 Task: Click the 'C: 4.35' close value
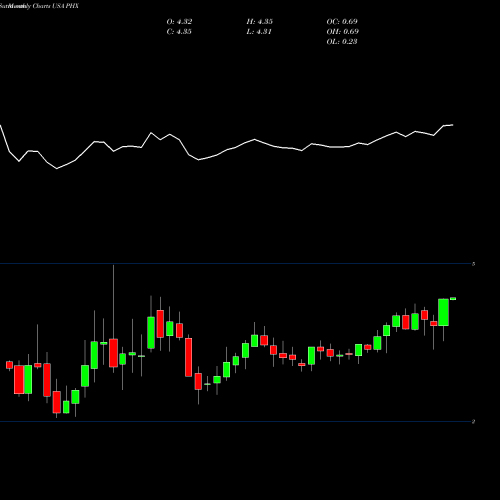pos(179,32)
